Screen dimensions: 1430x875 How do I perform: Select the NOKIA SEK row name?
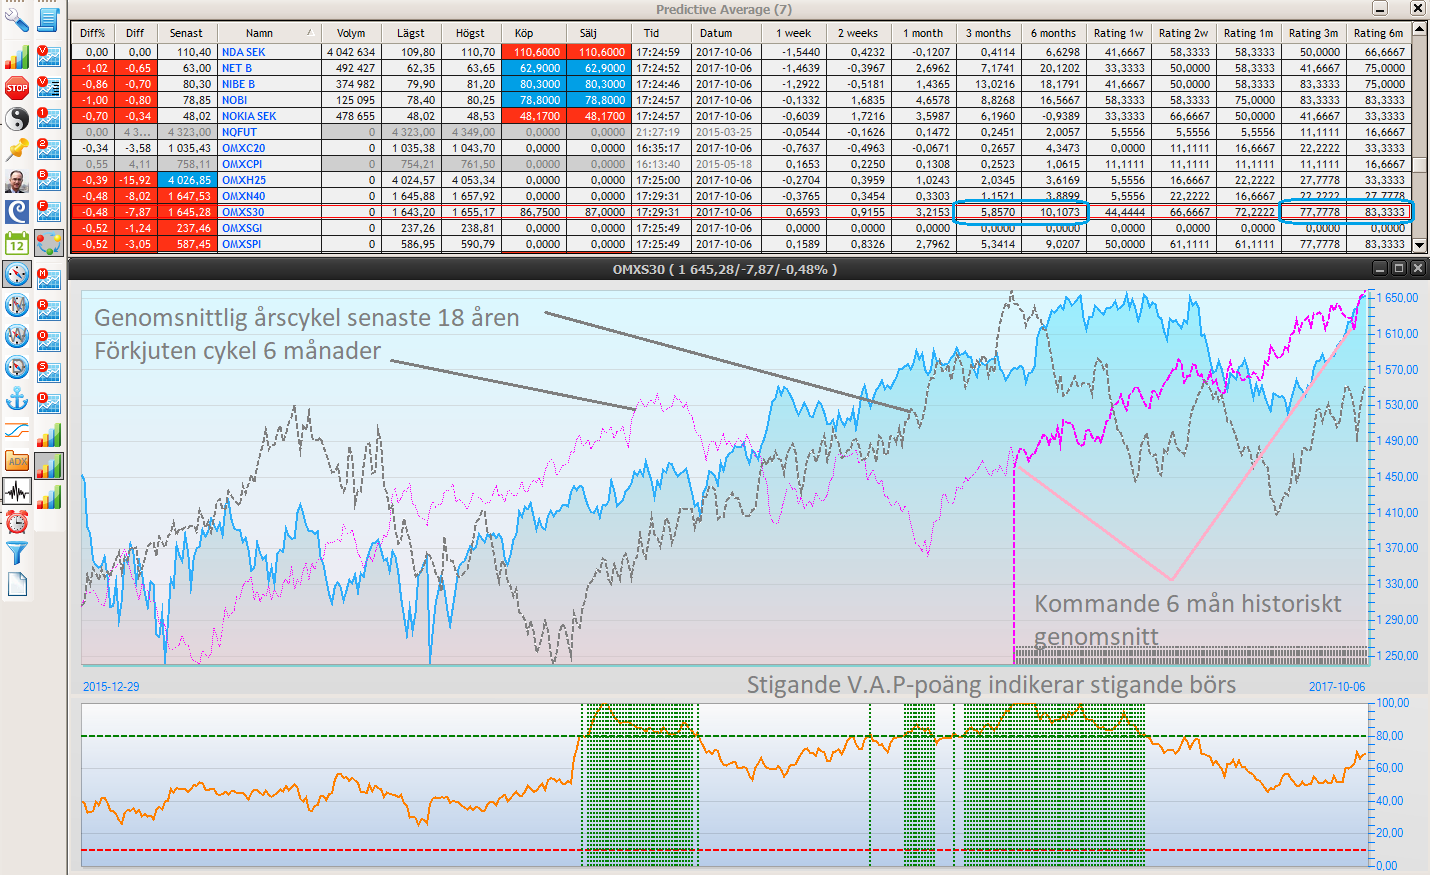(249, 116)
